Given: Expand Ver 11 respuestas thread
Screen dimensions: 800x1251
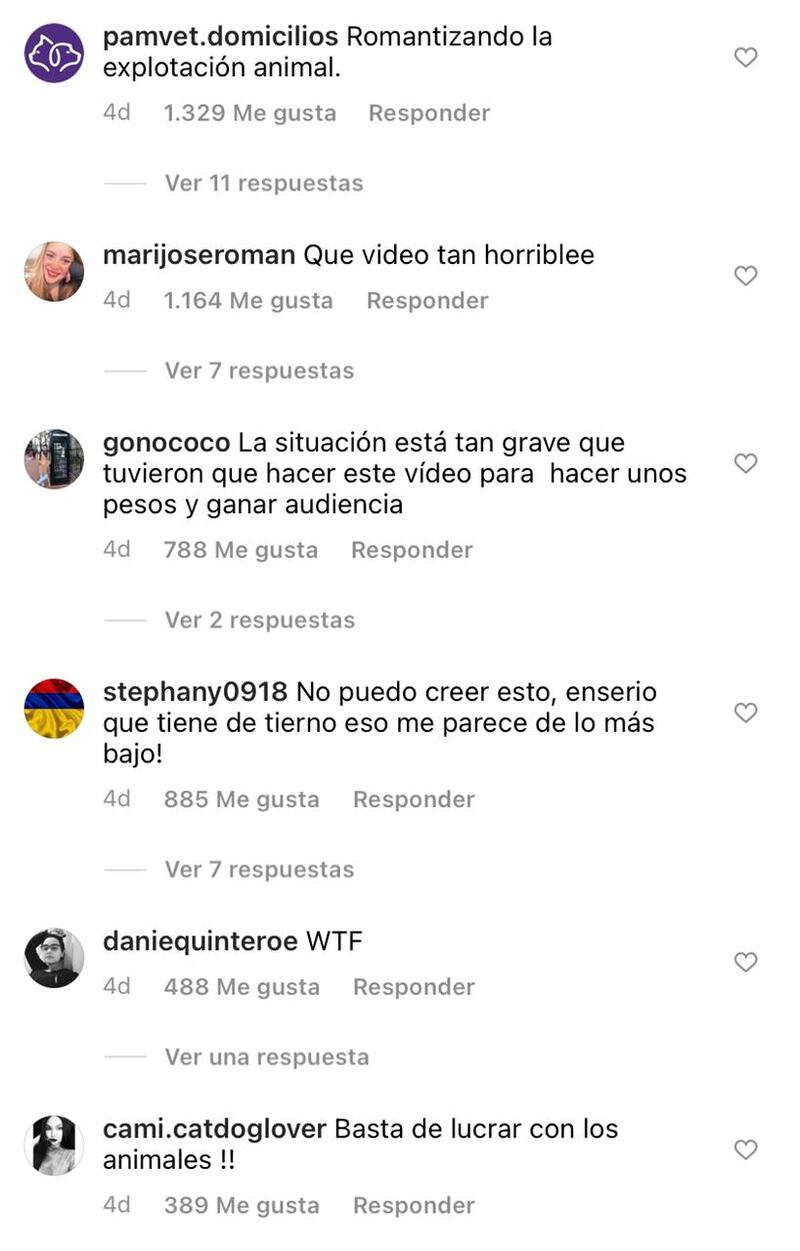Looking at the screenshot, I should [x=264, y=183].
